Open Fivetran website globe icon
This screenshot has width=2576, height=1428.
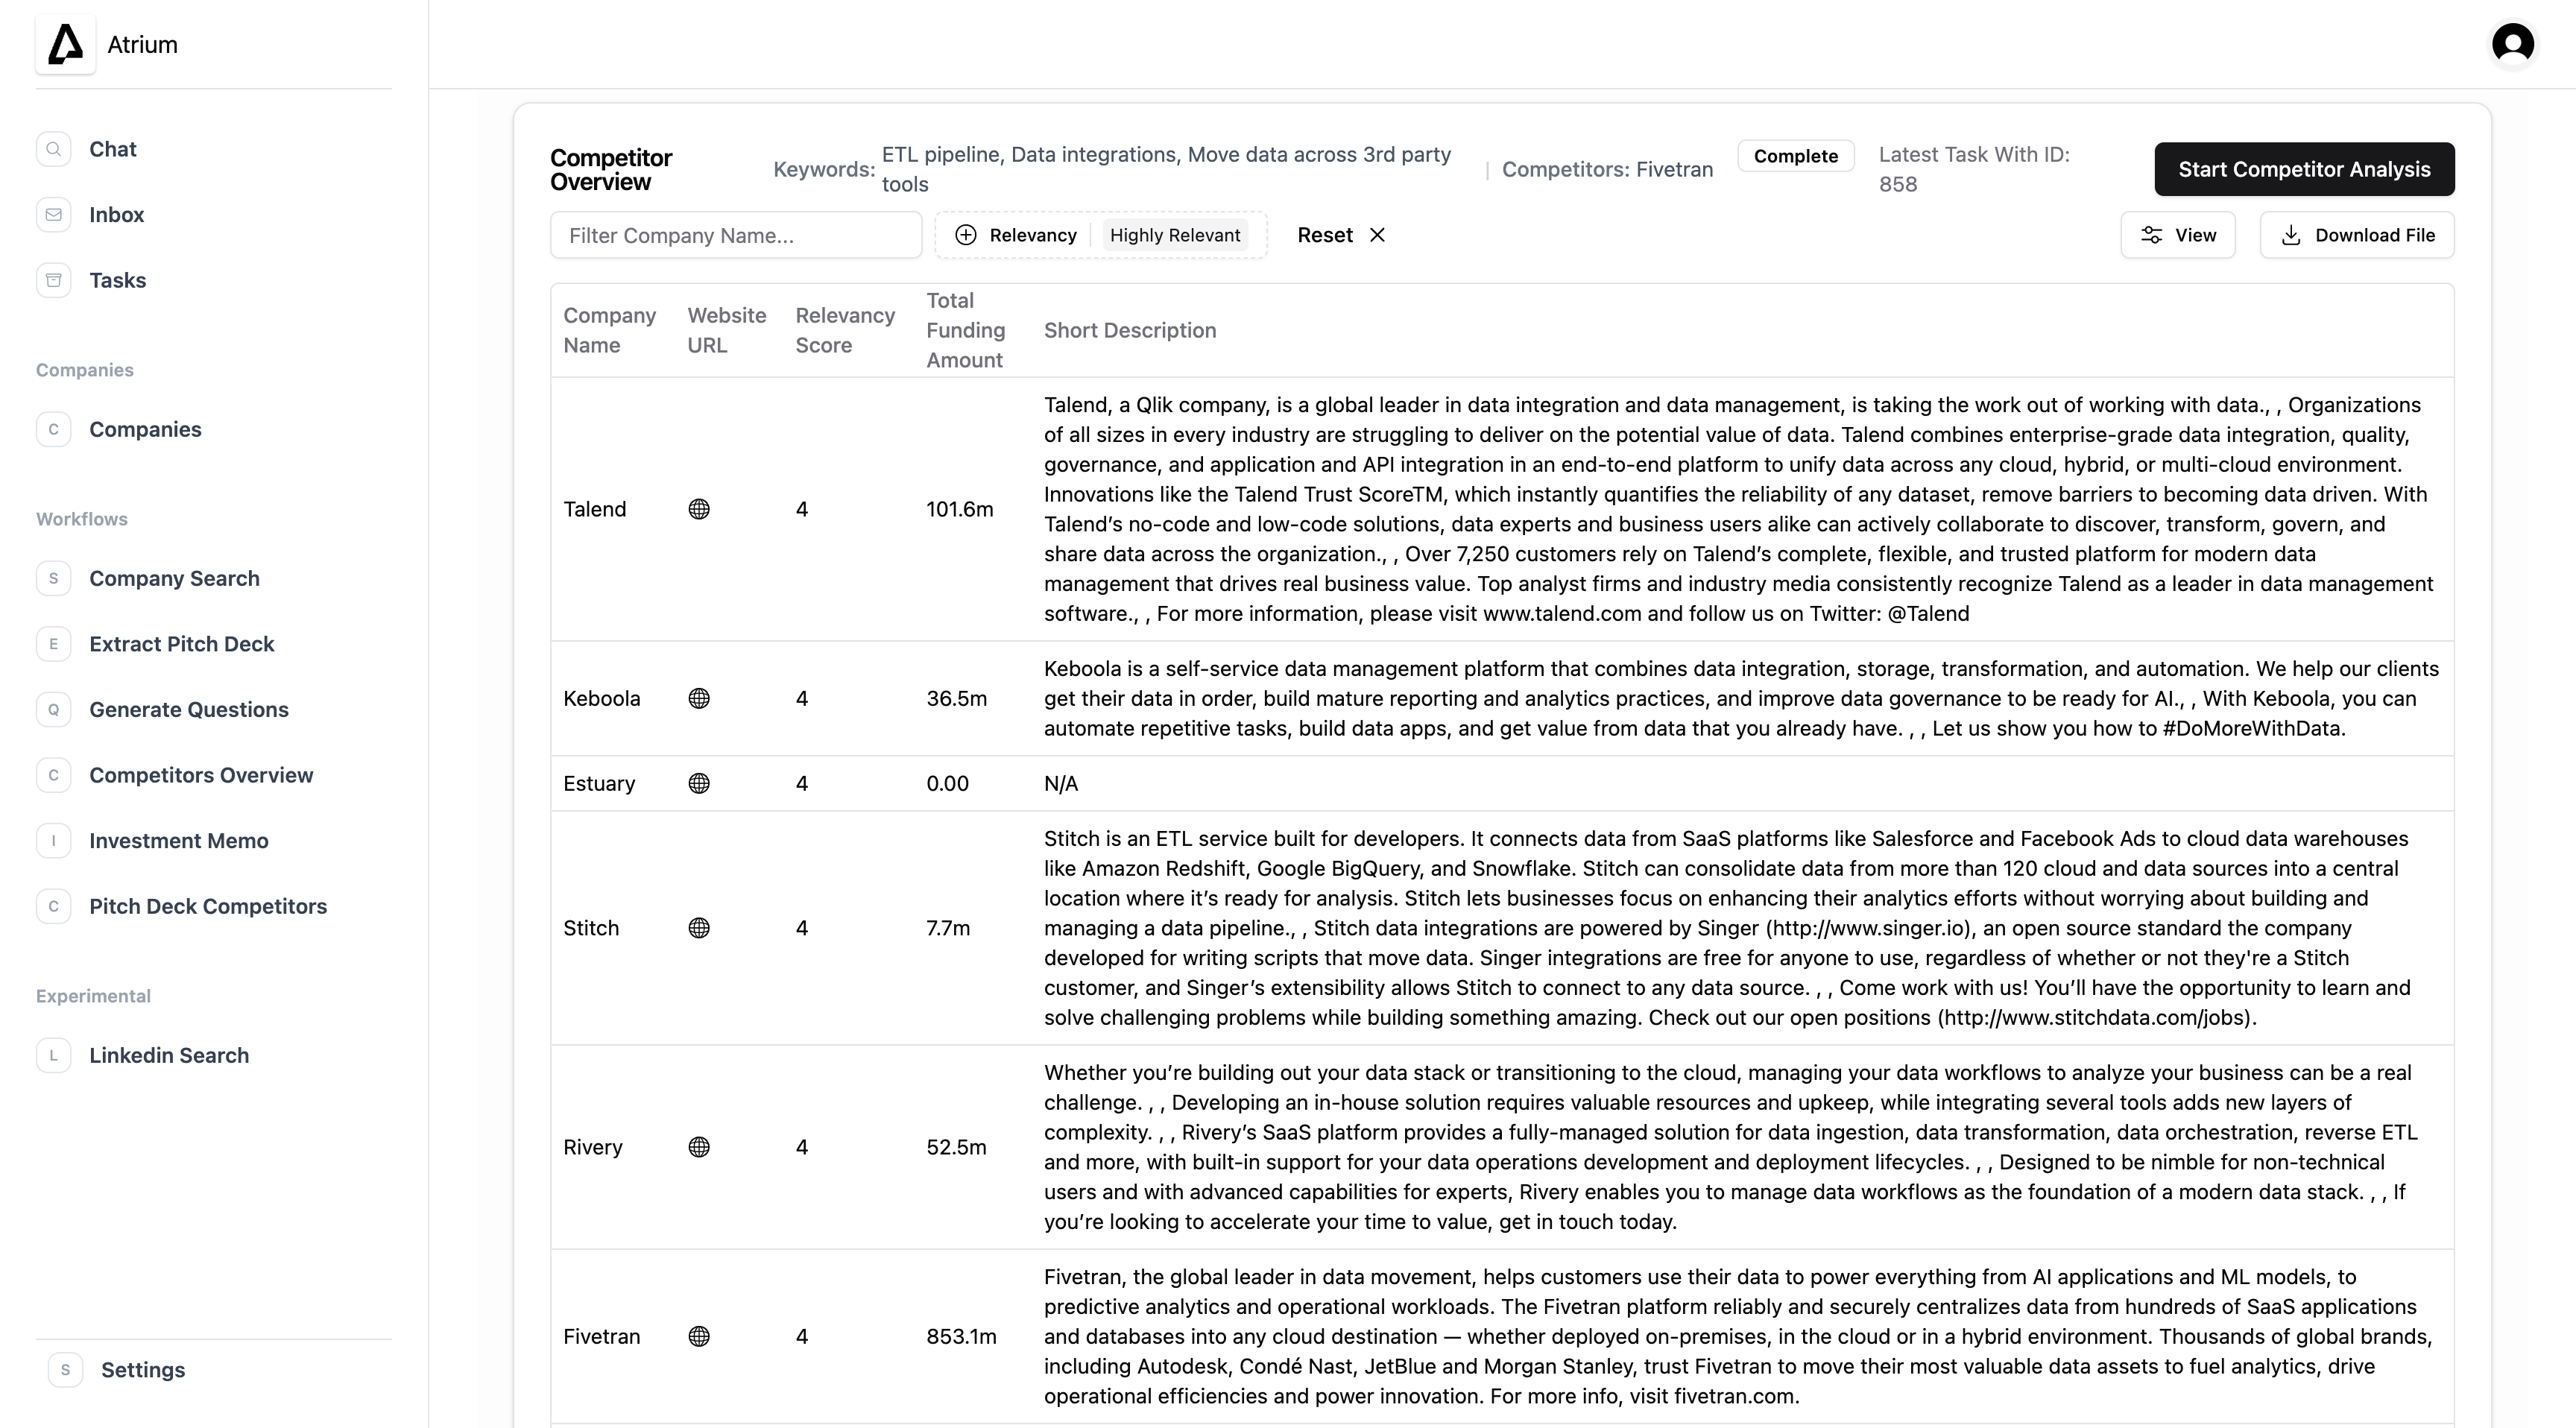699,1336
